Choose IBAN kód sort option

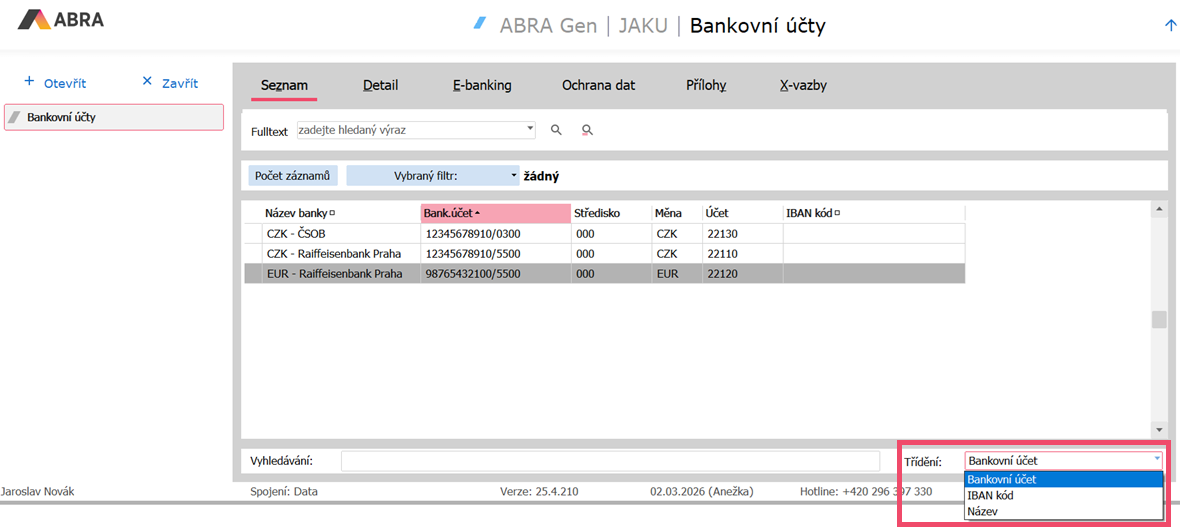(1064, 496)
